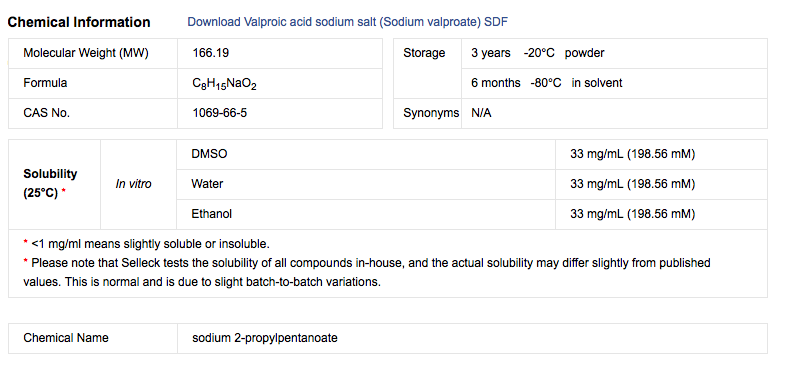Viewport: 786px width, 375px height.
Task: Click the Synonyms N/A value
Action: [x=481, y=113]
